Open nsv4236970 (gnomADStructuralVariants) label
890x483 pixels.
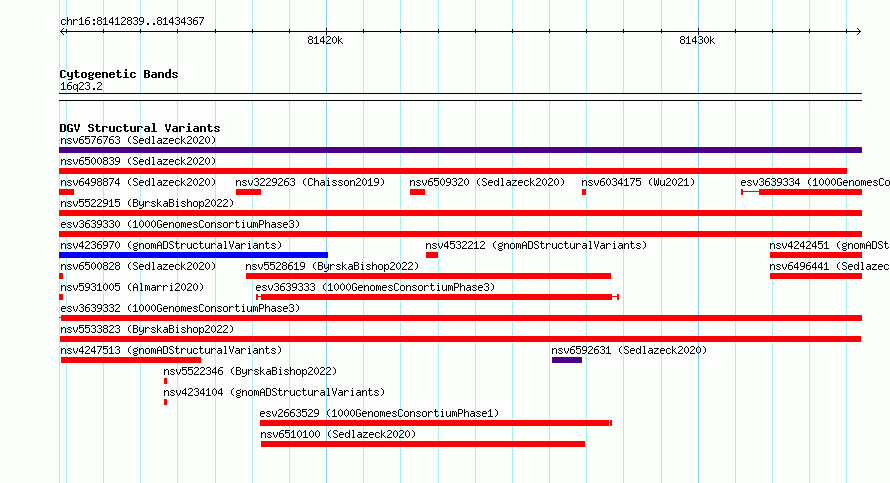171,245
